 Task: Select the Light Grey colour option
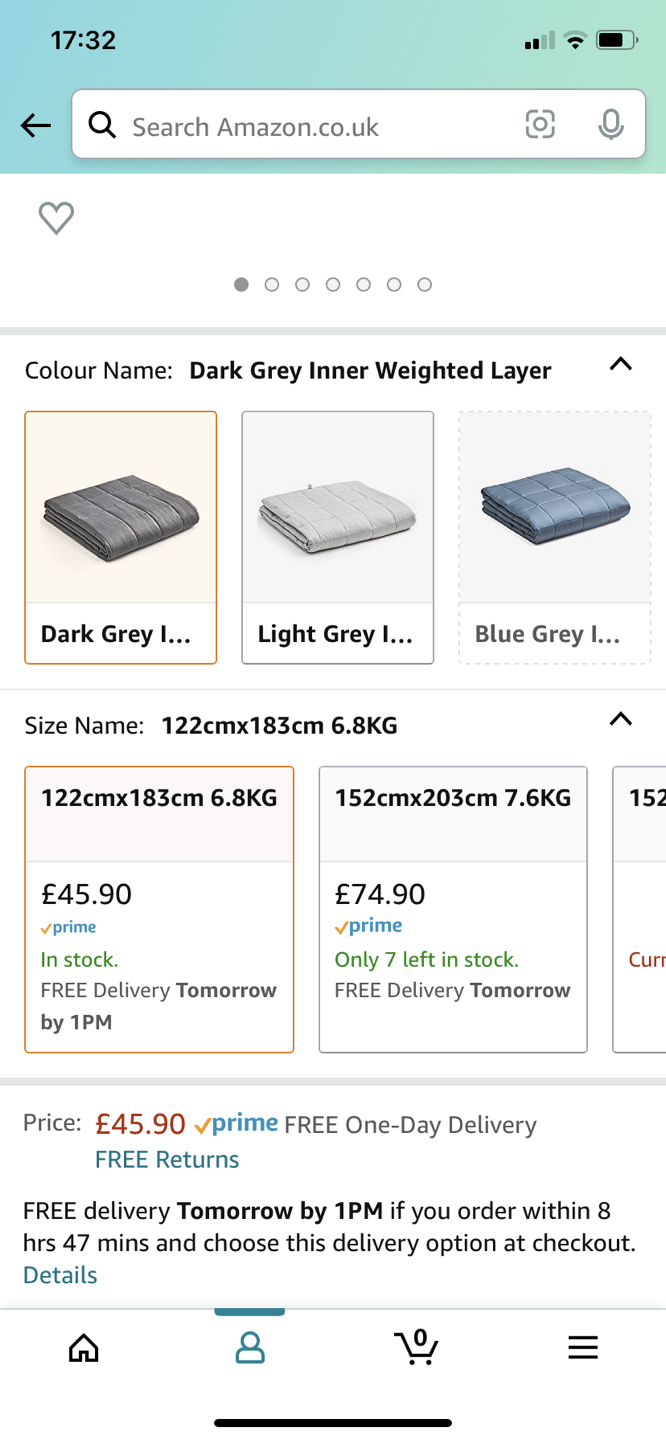coord(338,537)
